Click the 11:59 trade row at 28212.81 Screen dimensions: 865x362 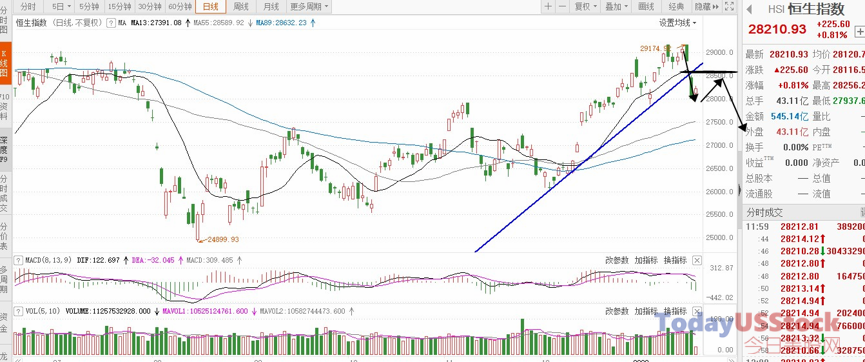[x=805, y=226]
